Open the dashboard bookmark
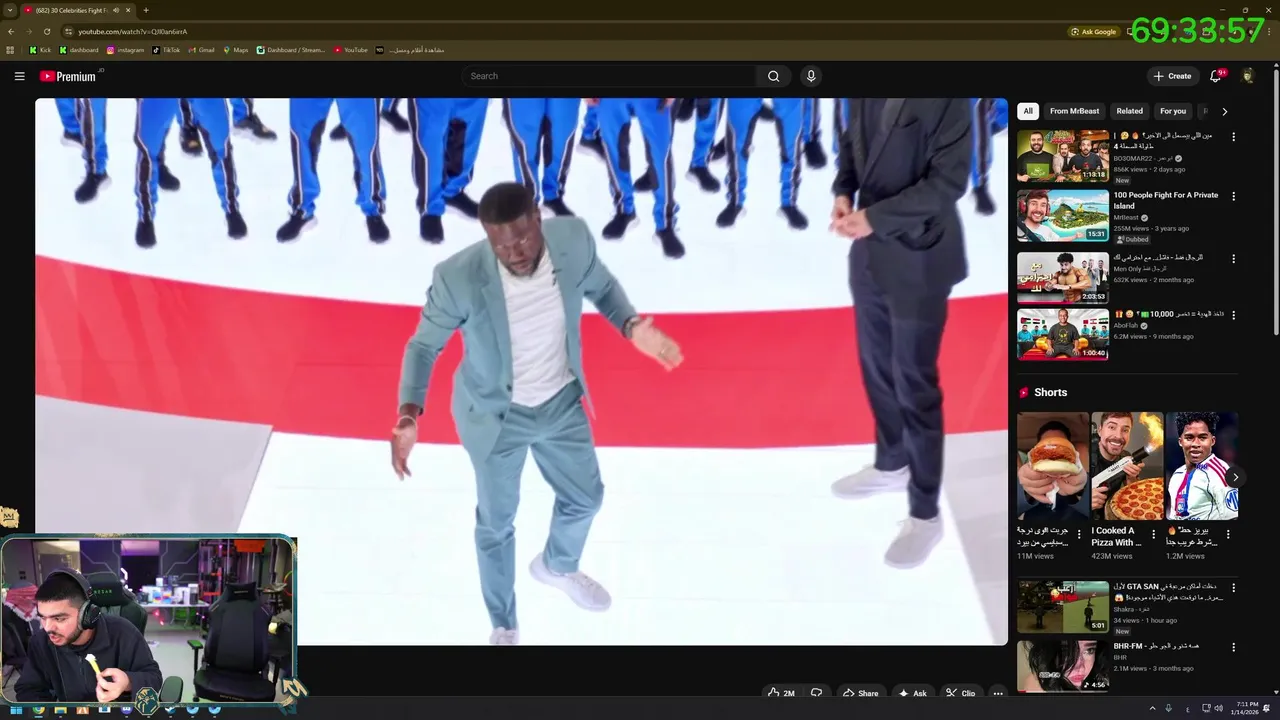The height and width of the screenshot is (720, 1280). pos(79,50)
